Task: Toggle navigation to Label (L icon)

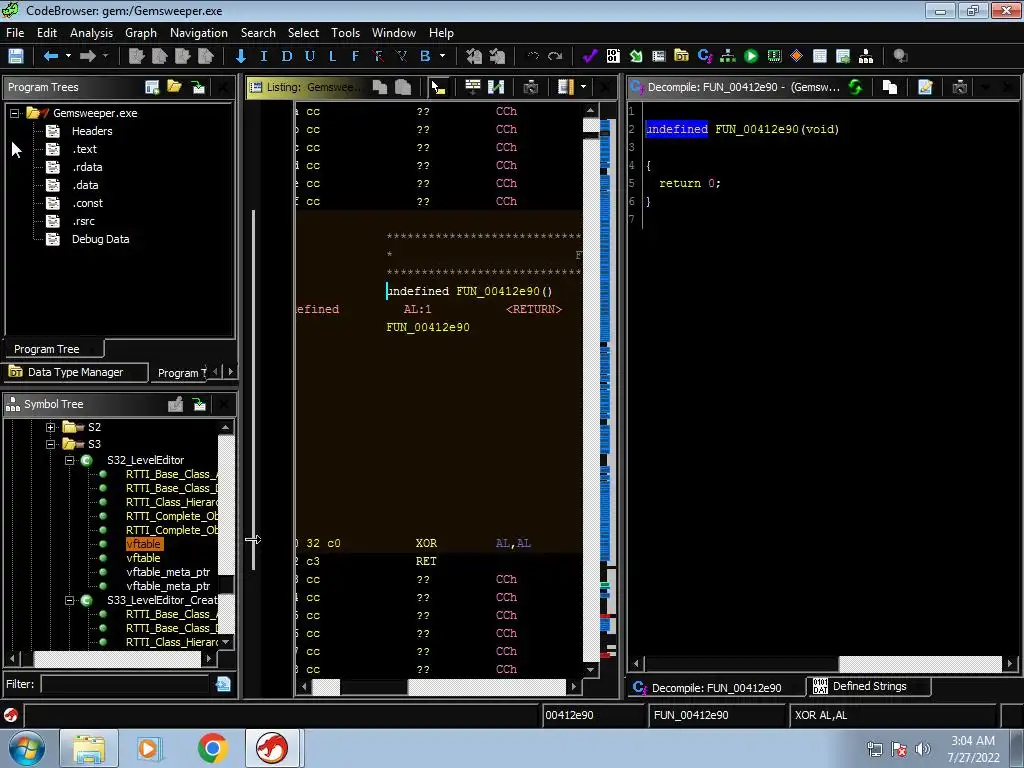Action: [x=332, y=56]
